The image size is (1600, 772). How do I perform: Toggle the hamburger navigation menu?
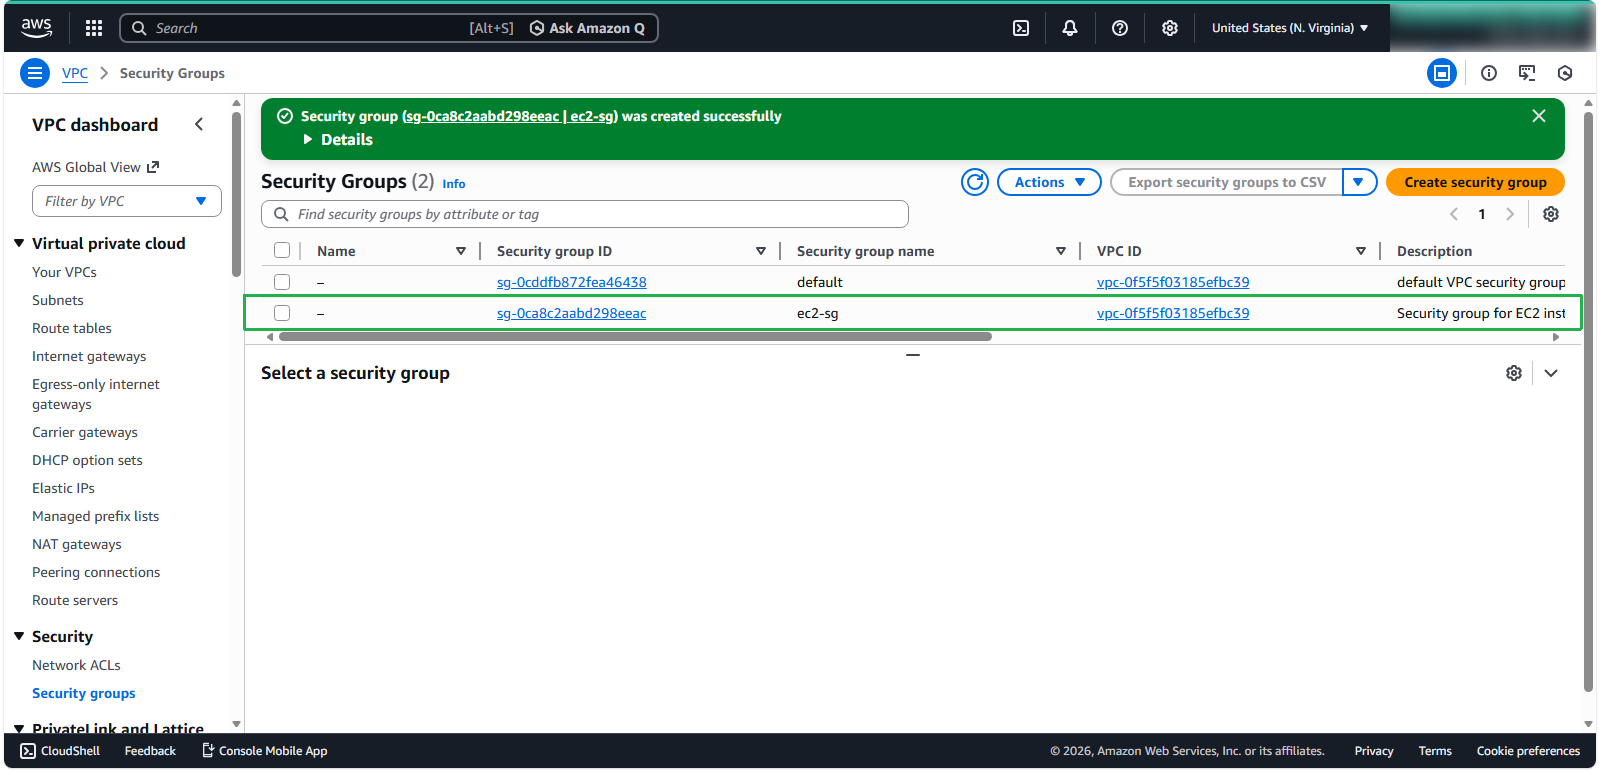point(35,73)
